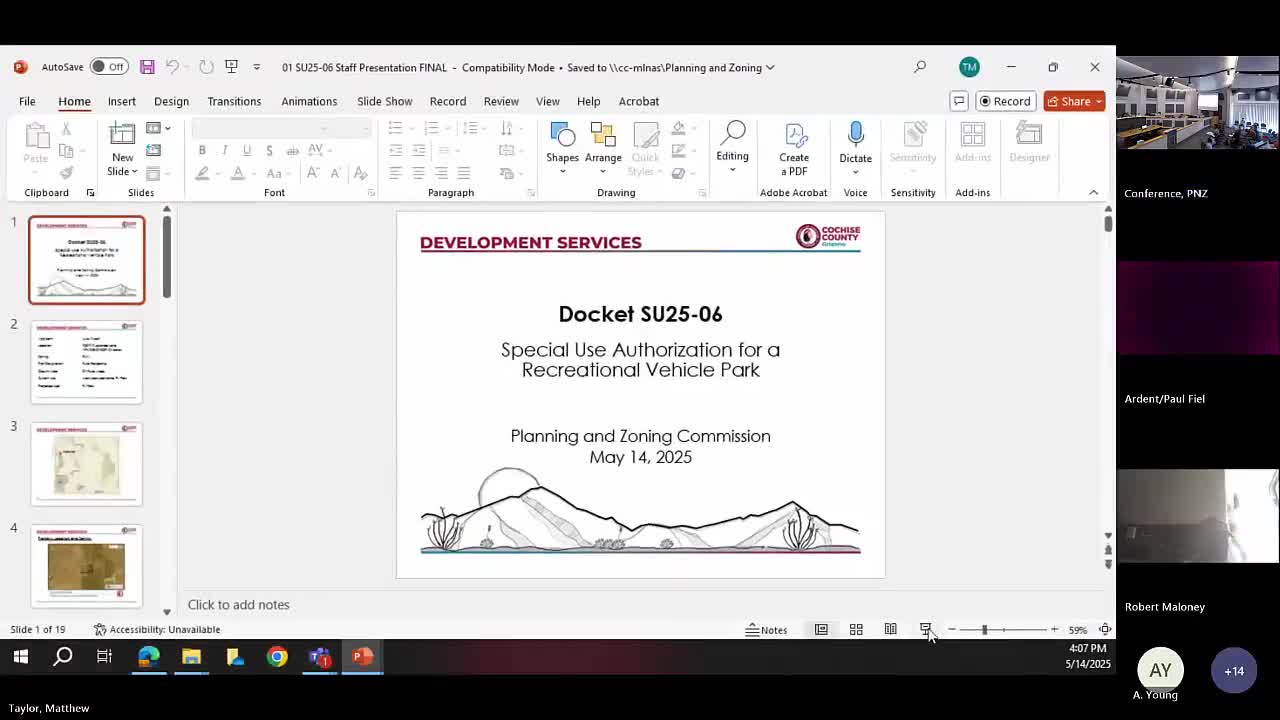Viewport: 1280px width, 720px height.
Task: Switch to Normal view button
Action: pos(821,630)
